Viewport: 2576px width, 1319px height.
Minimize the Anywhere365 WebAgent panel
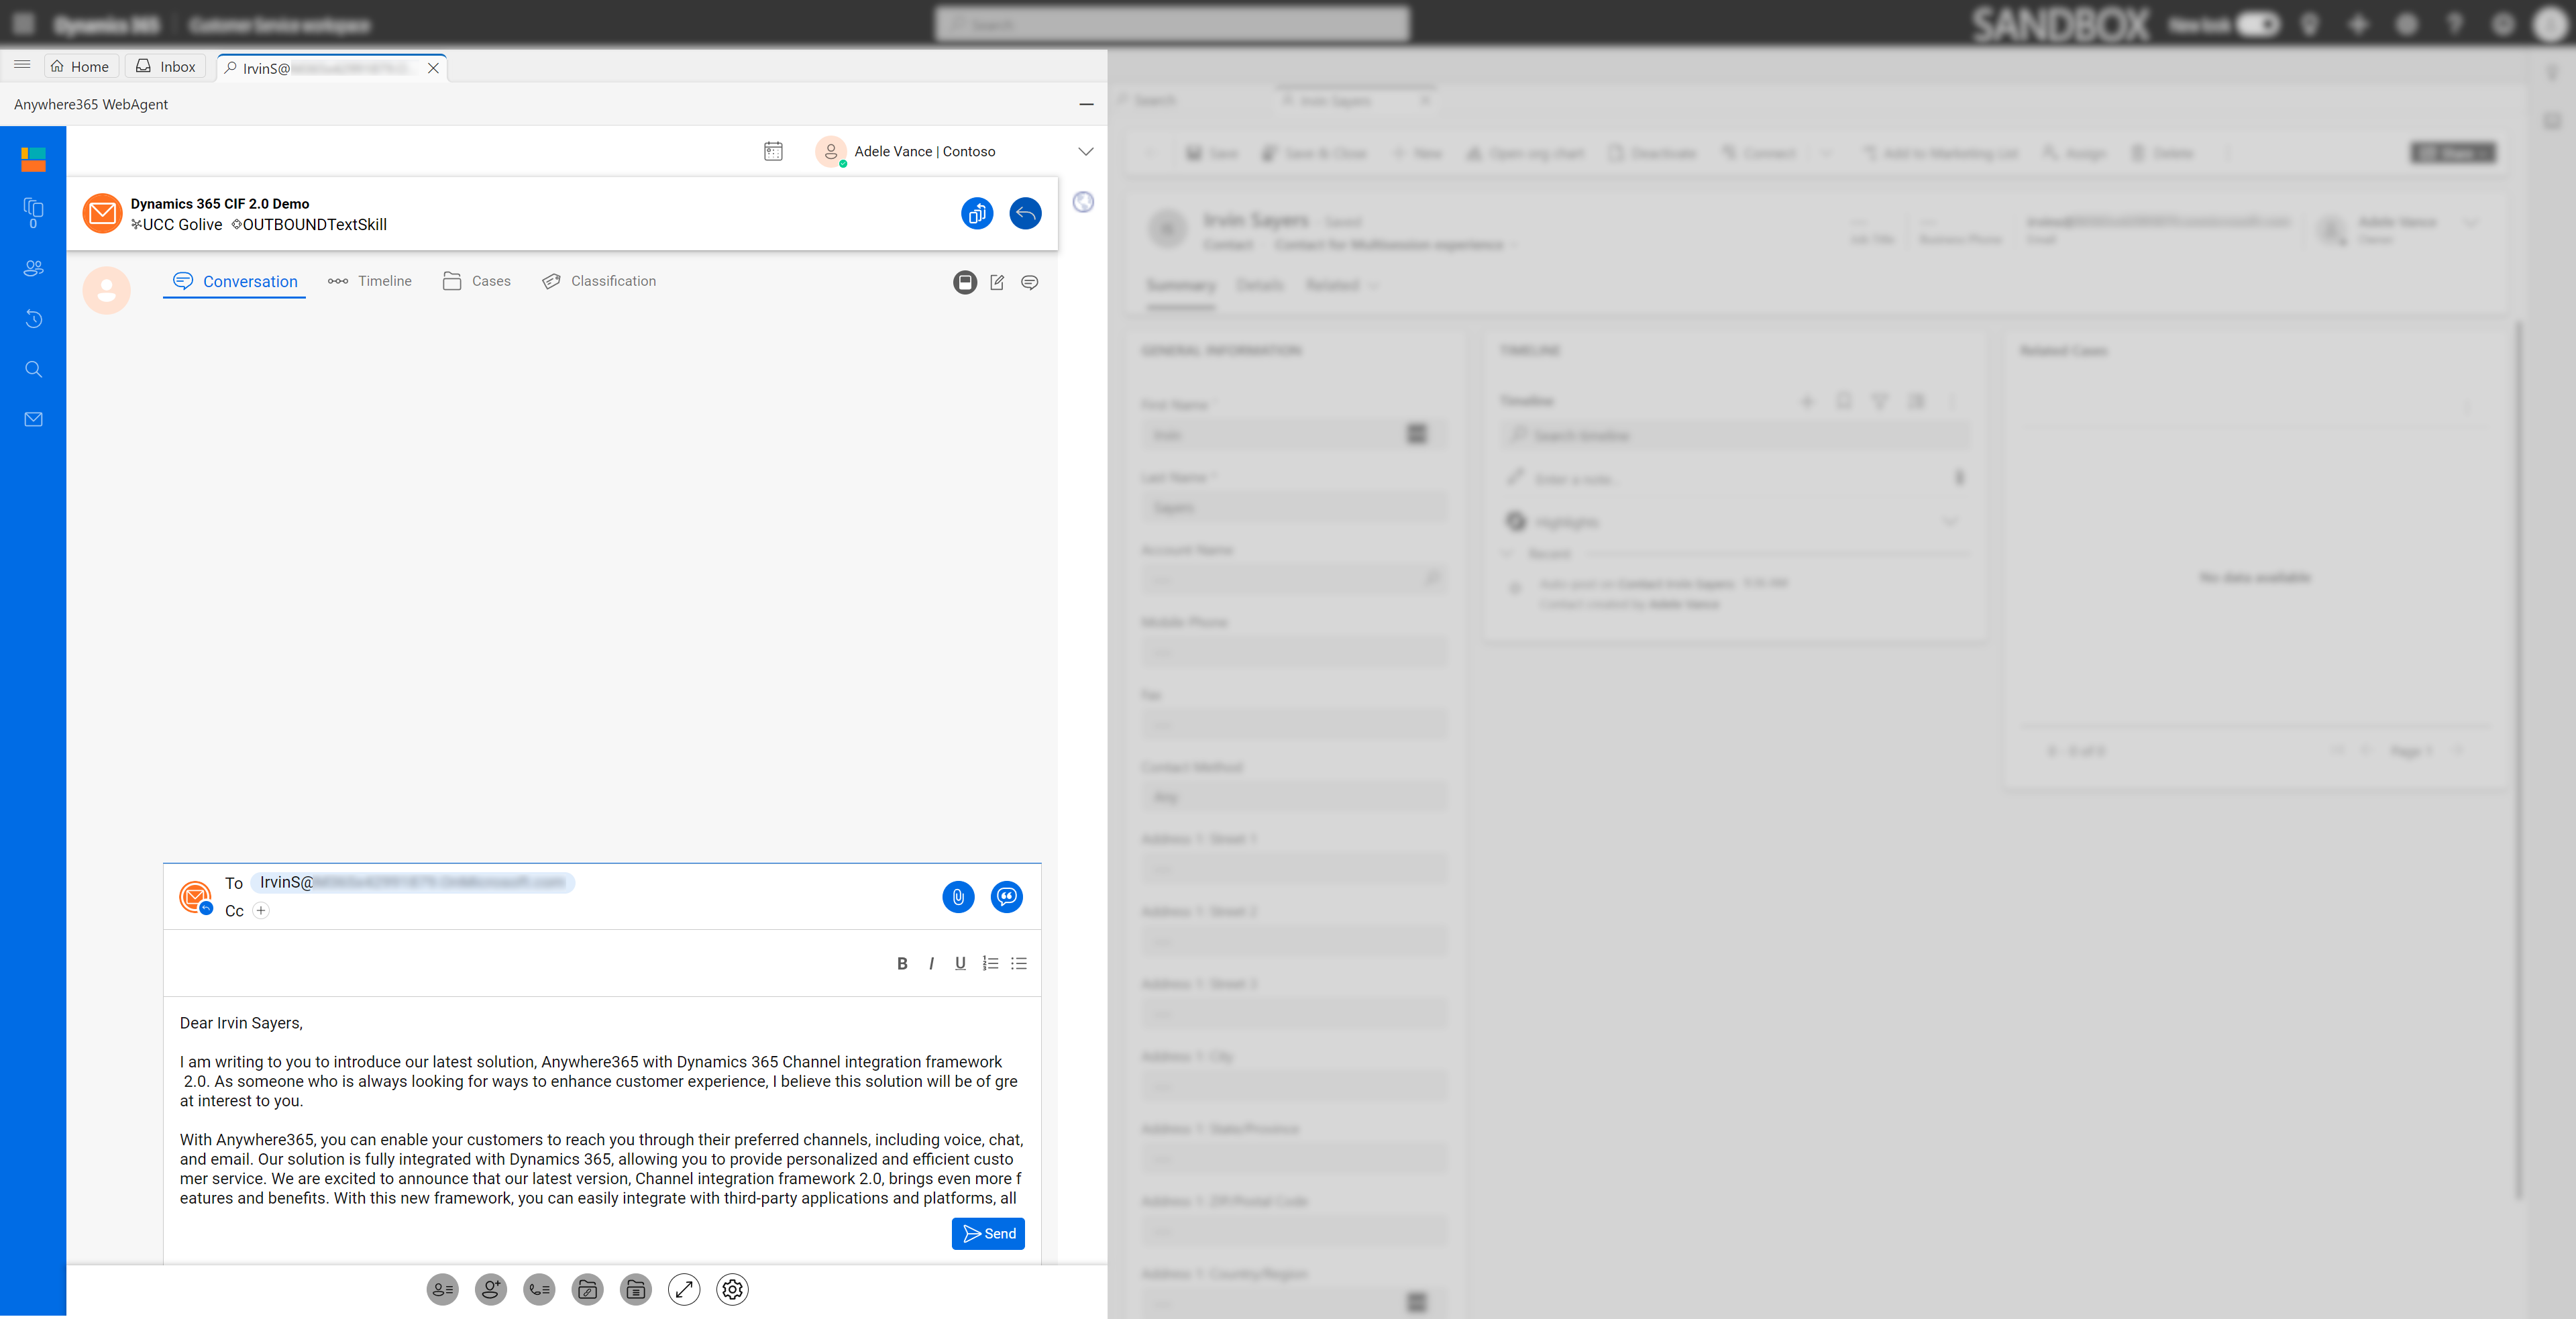pyautogui.click(x=1086, y=104)
